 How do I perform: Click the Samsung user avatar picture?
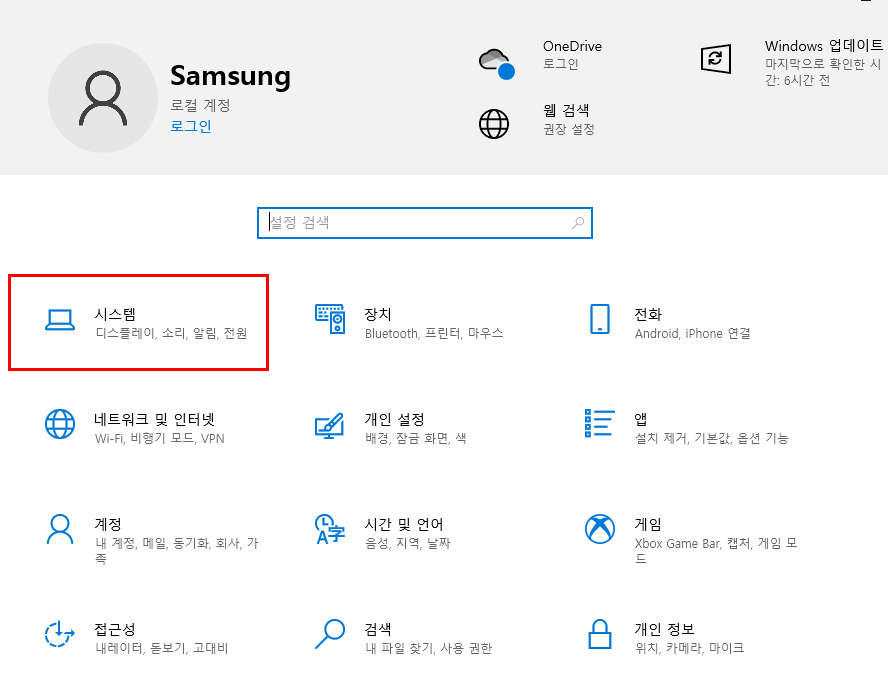click(x=103, y=98)
